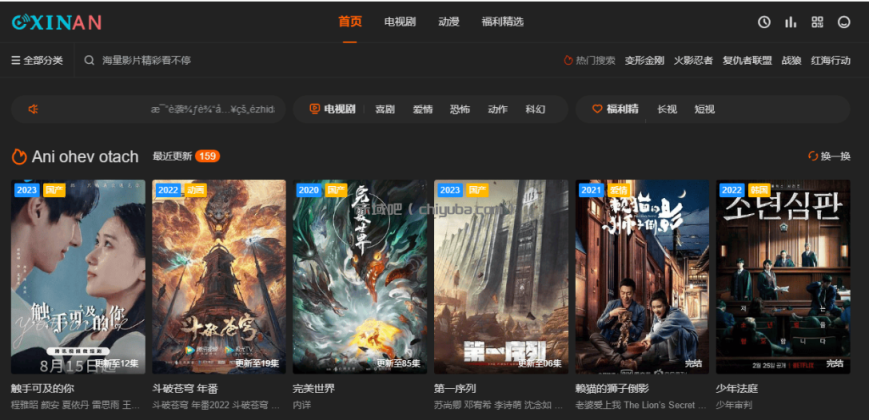Click the heart icon beside 福利精
This screenshot has height=420, width=869.
(x=597, y=109)
